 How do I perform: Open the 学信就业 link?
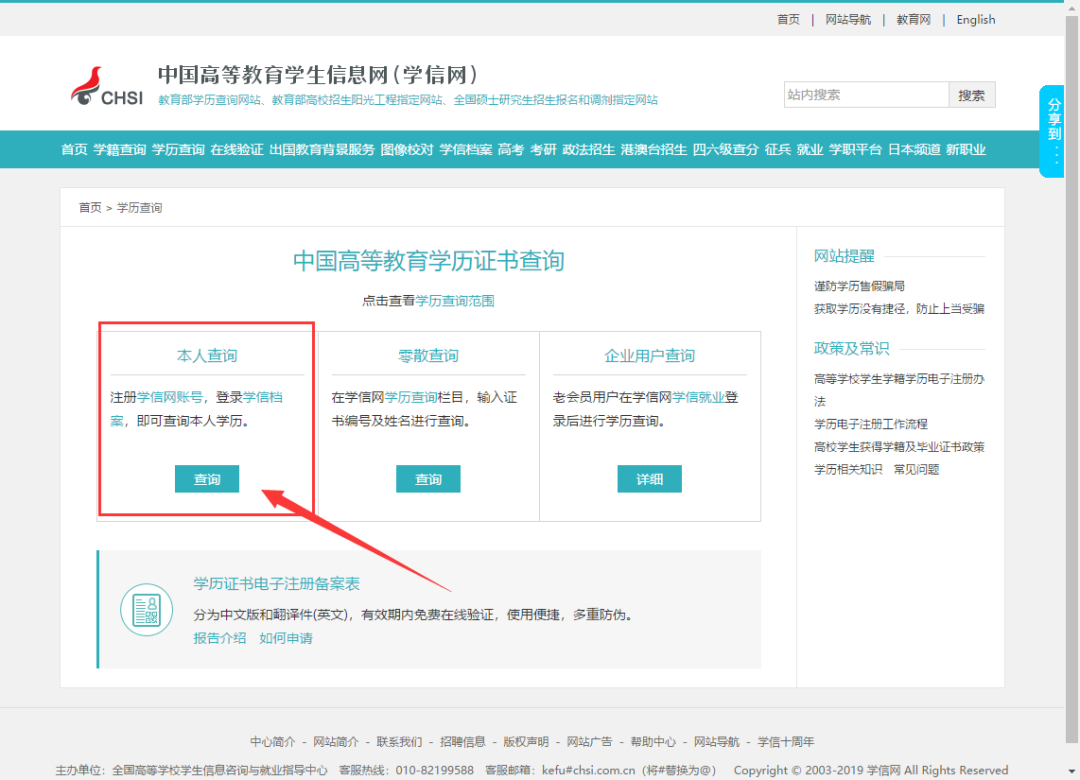point(698,397)
